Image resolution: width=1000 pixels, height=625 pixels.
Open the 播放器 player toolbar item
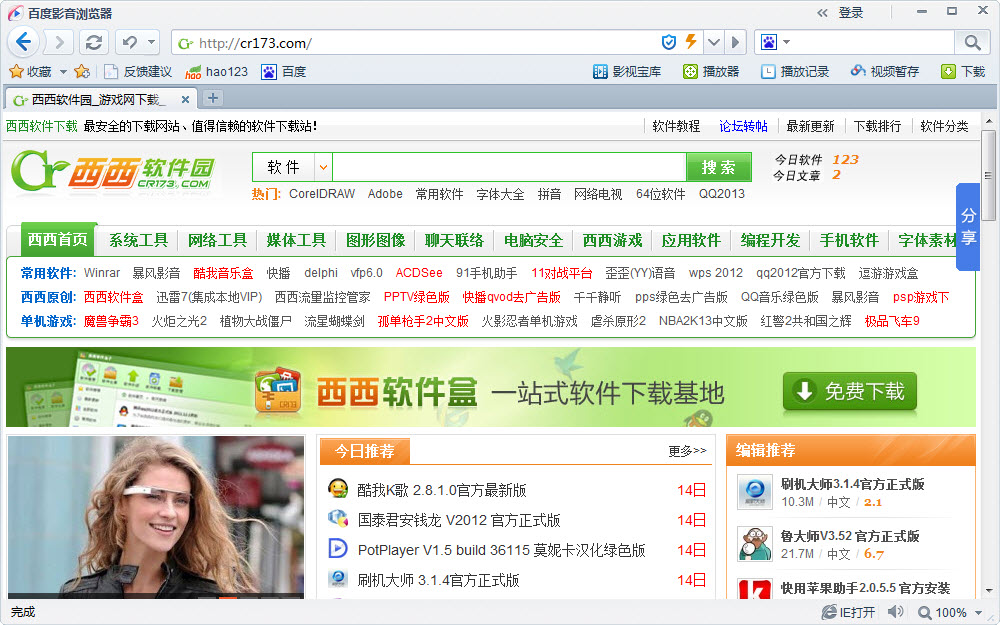710,71
